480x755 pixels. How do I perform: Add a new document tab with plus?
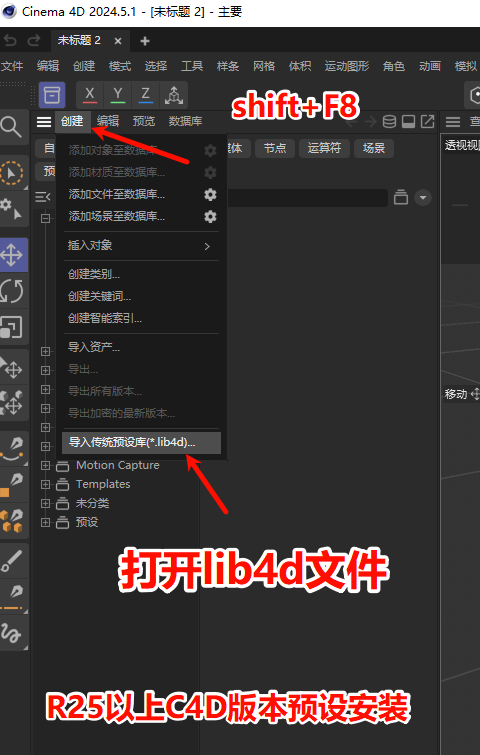(144, 41)
